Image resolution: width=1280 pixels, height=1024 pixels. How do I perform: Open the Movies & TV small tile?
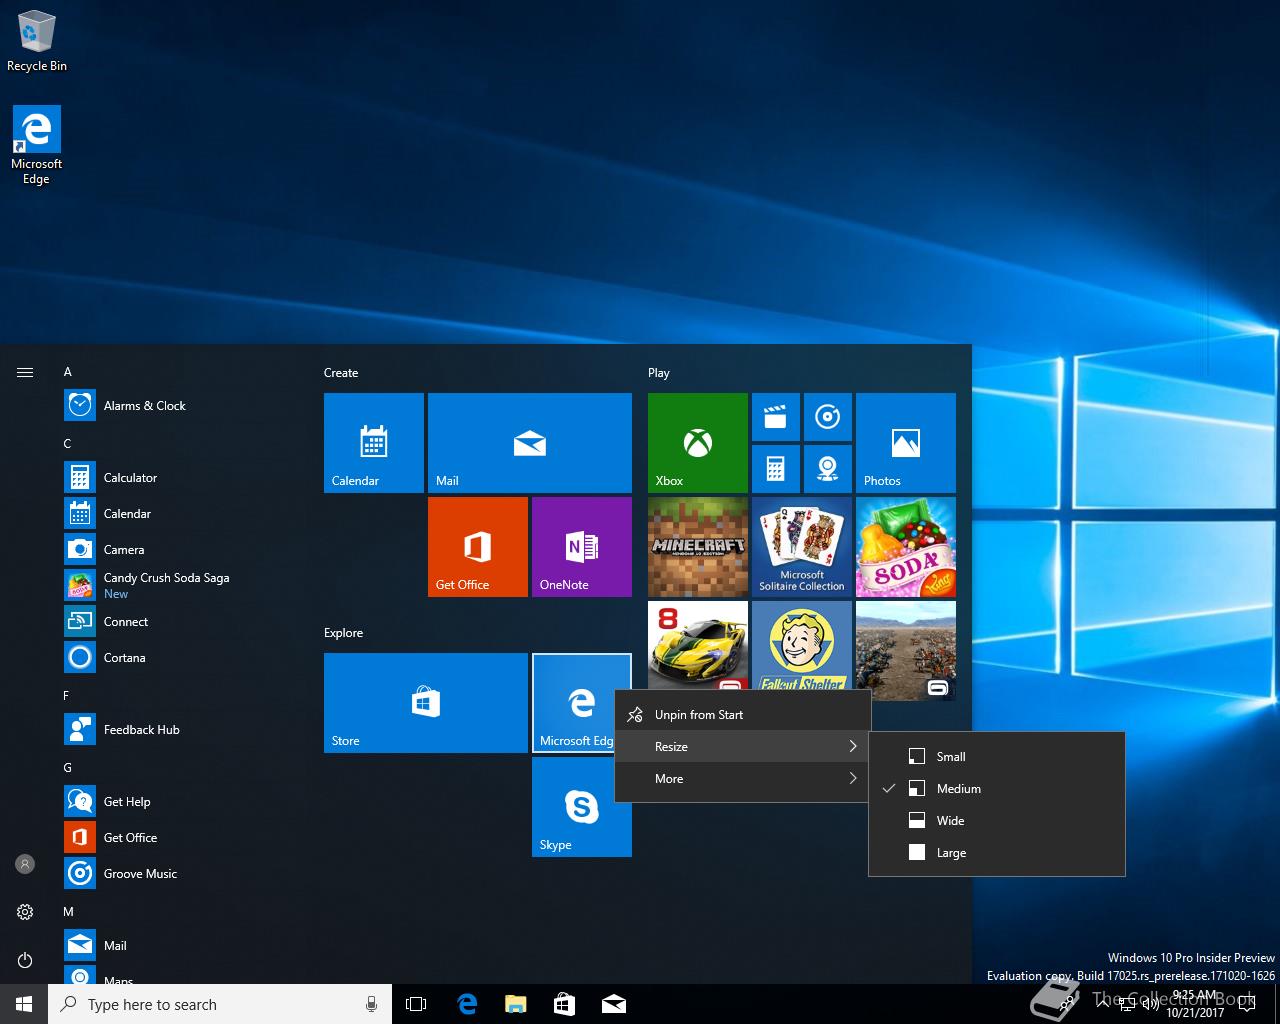(x=776, y=417)
